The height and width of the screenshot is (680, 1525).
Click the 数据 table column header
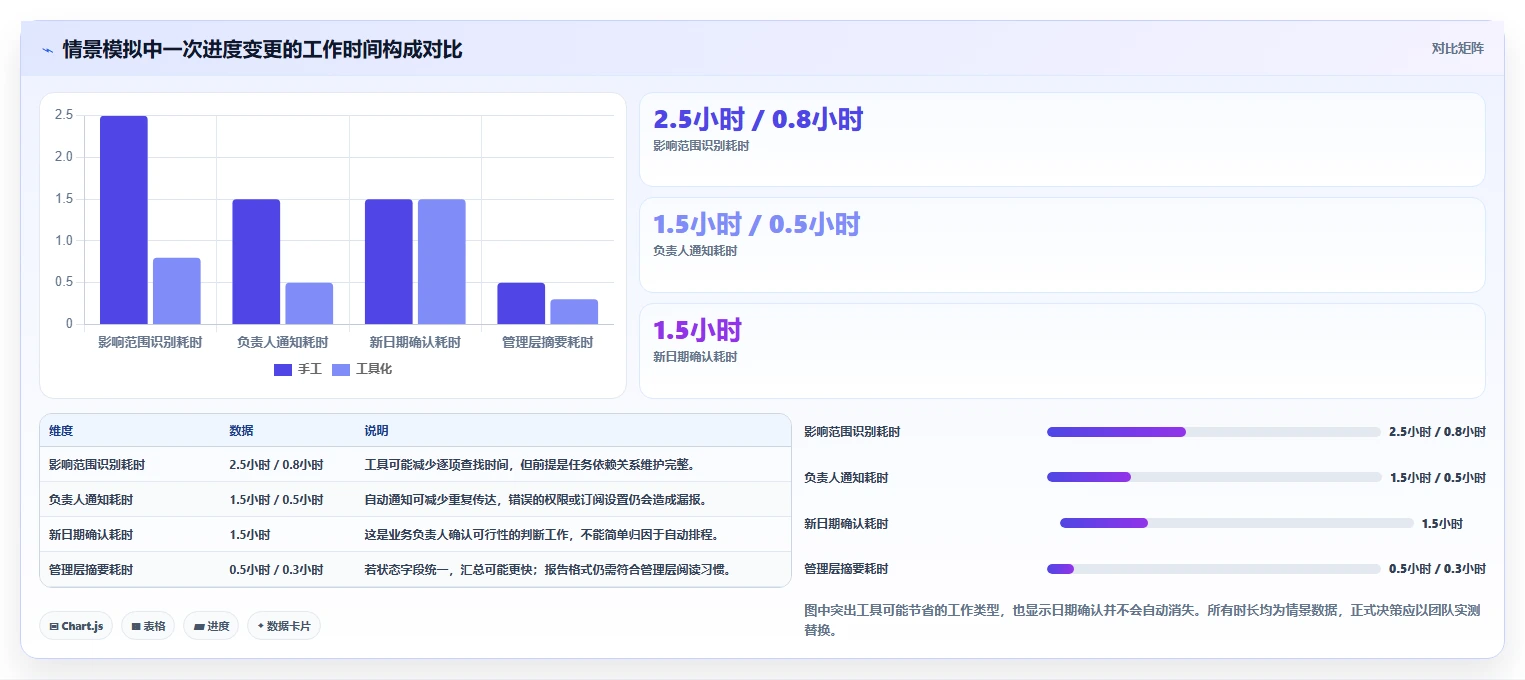241,431
